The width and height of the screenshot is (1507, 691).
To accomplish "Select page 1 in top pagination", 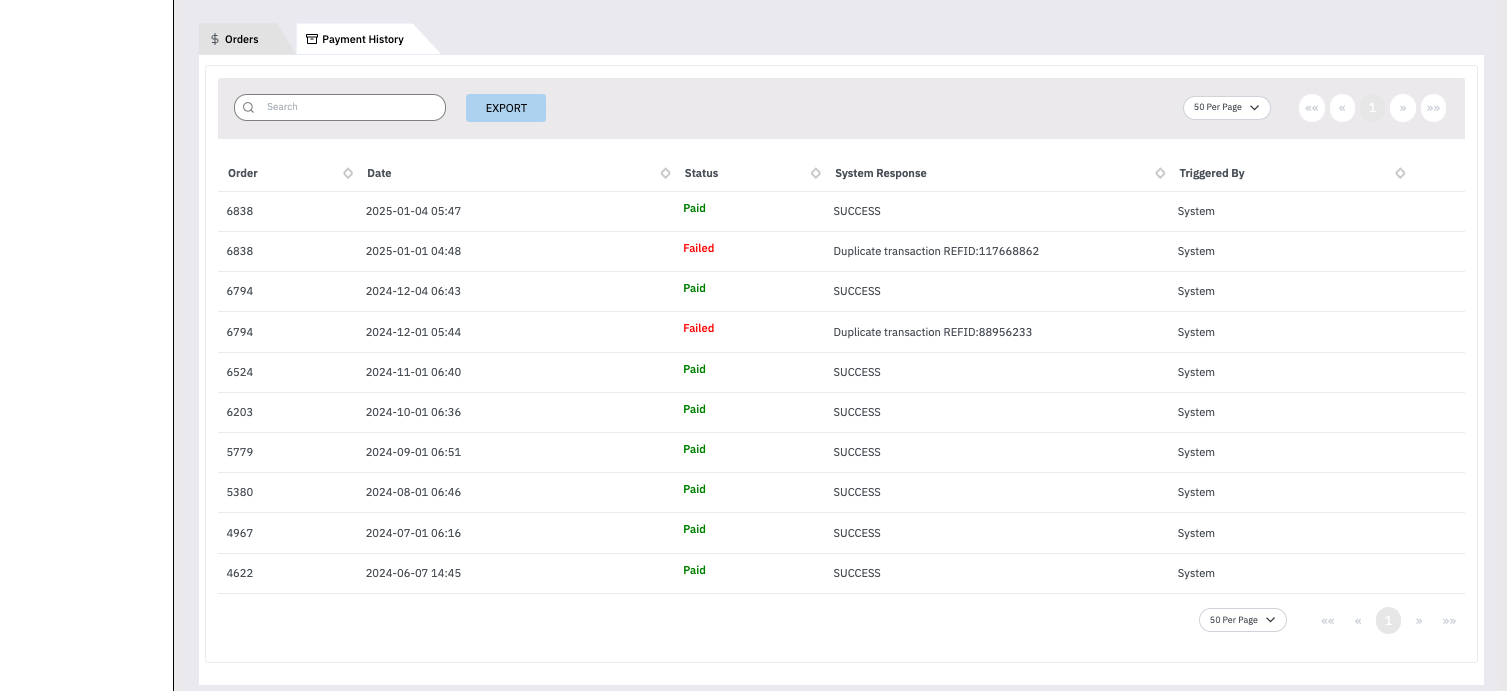I will point(1373,108).
